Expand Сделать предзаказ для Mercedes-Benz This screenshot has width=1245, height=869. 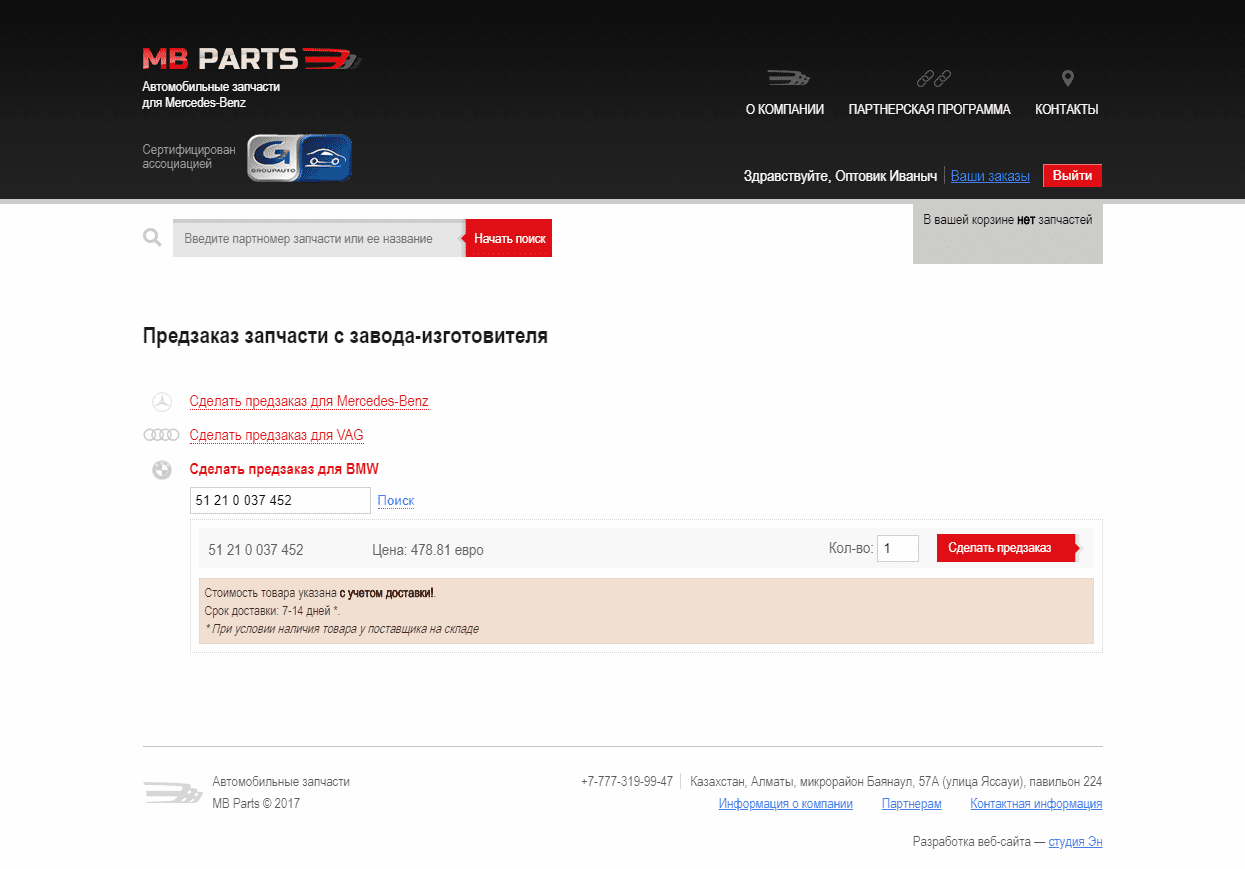pos(309,402)
